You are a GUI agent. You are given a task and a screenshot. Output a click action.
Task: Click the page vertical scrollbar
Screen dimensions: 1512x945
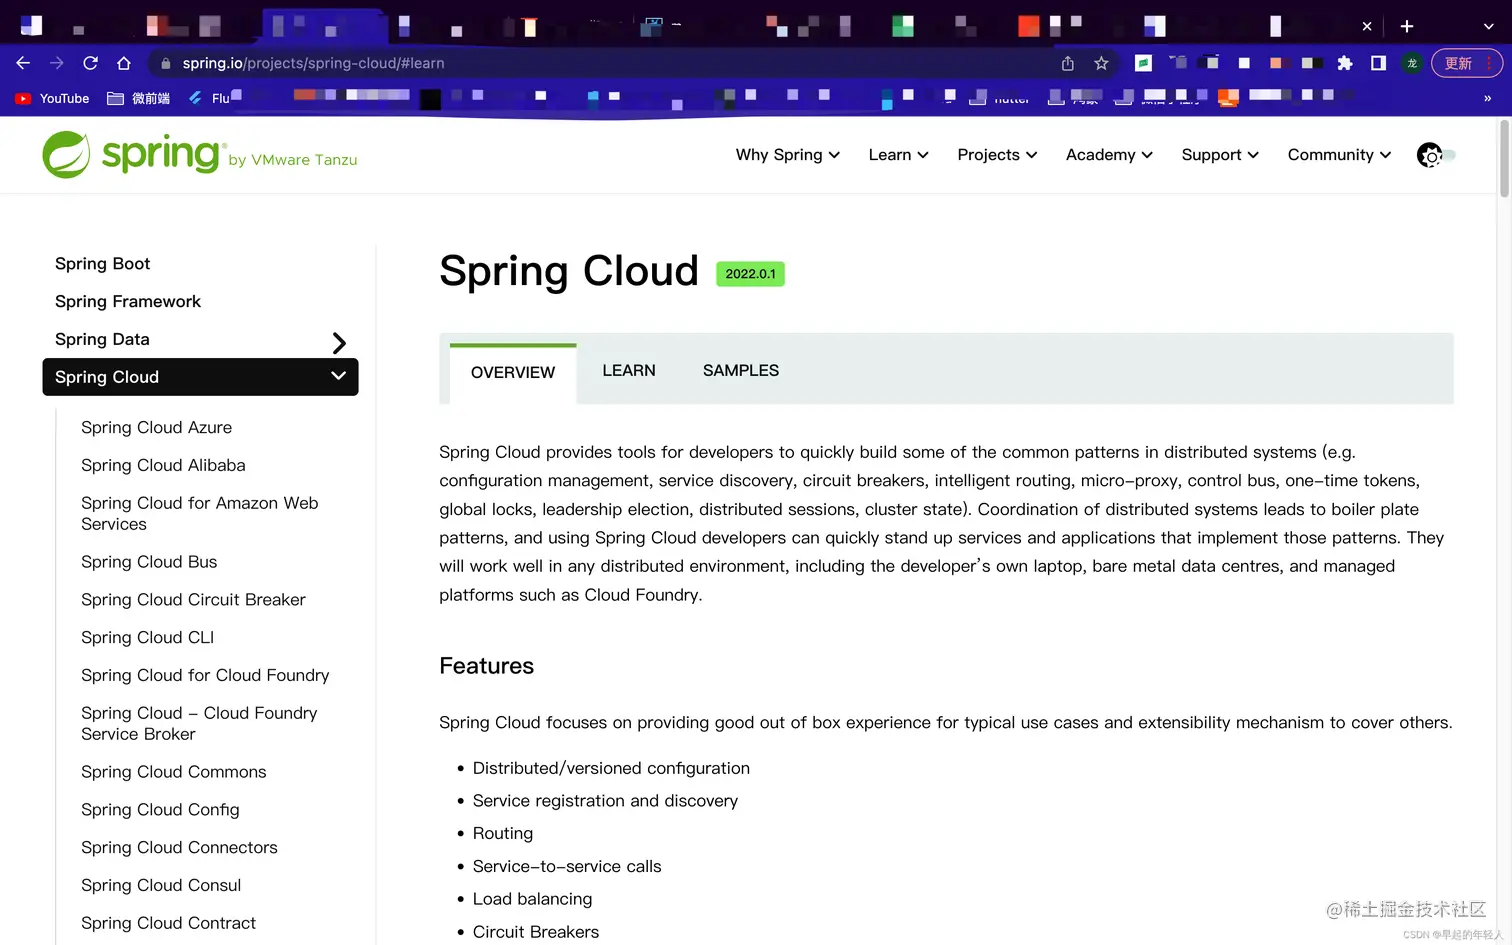(x=1504, y=160)
